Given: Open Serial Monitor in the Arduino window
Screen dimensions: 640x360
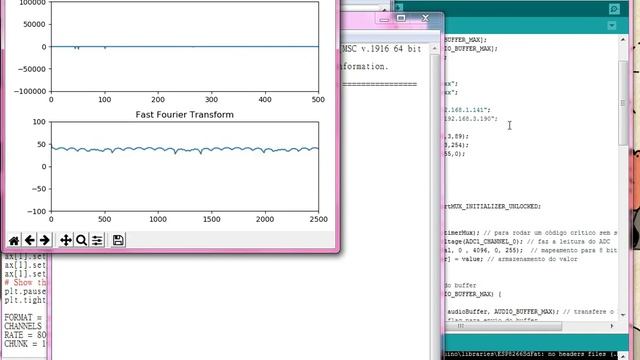Looking at the screenshot, I should 614,9.
